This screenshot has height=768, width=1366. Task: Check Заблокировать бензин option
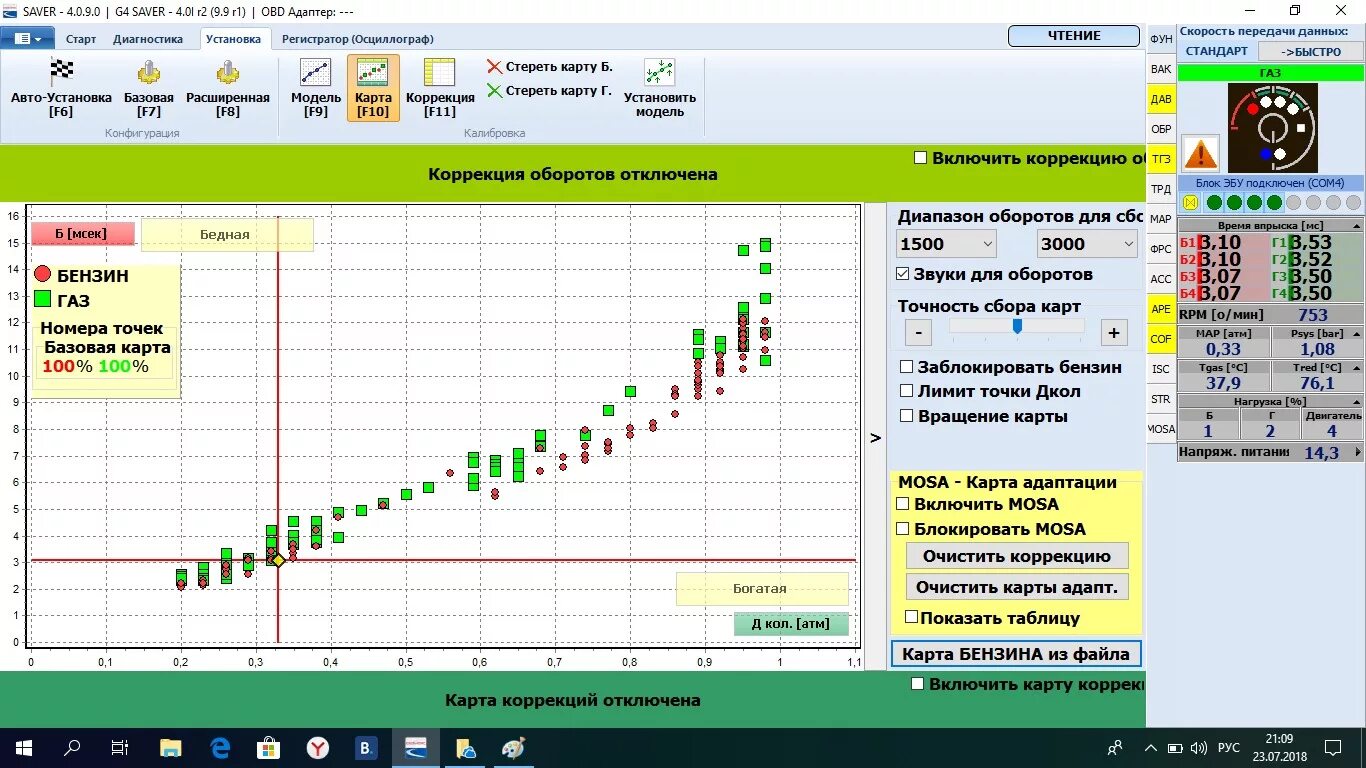point(907,367)
